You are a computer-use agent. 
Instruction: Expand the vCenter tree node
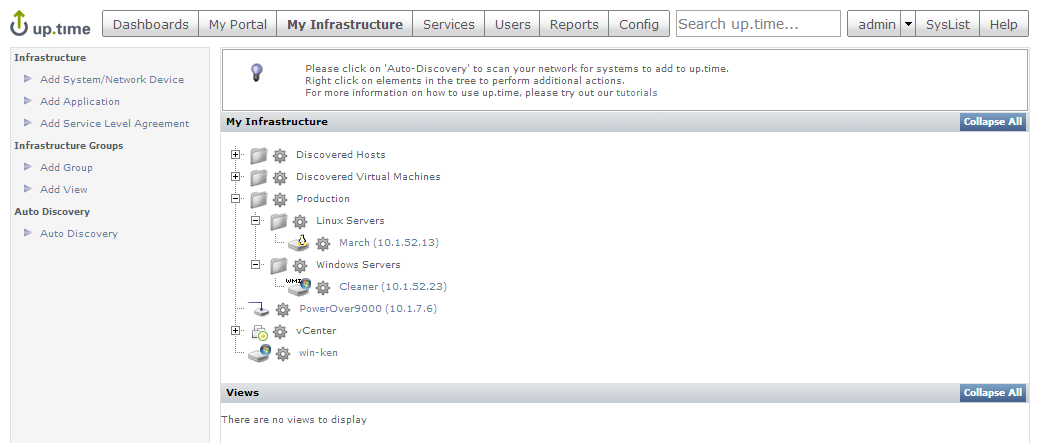236,331
